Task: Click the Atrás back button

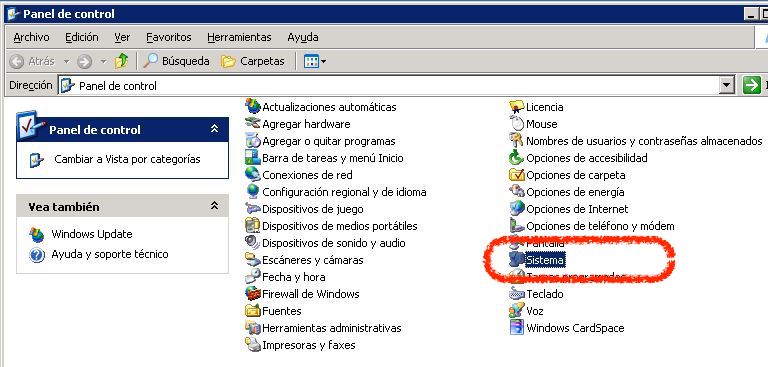Action: click(32, 61)
